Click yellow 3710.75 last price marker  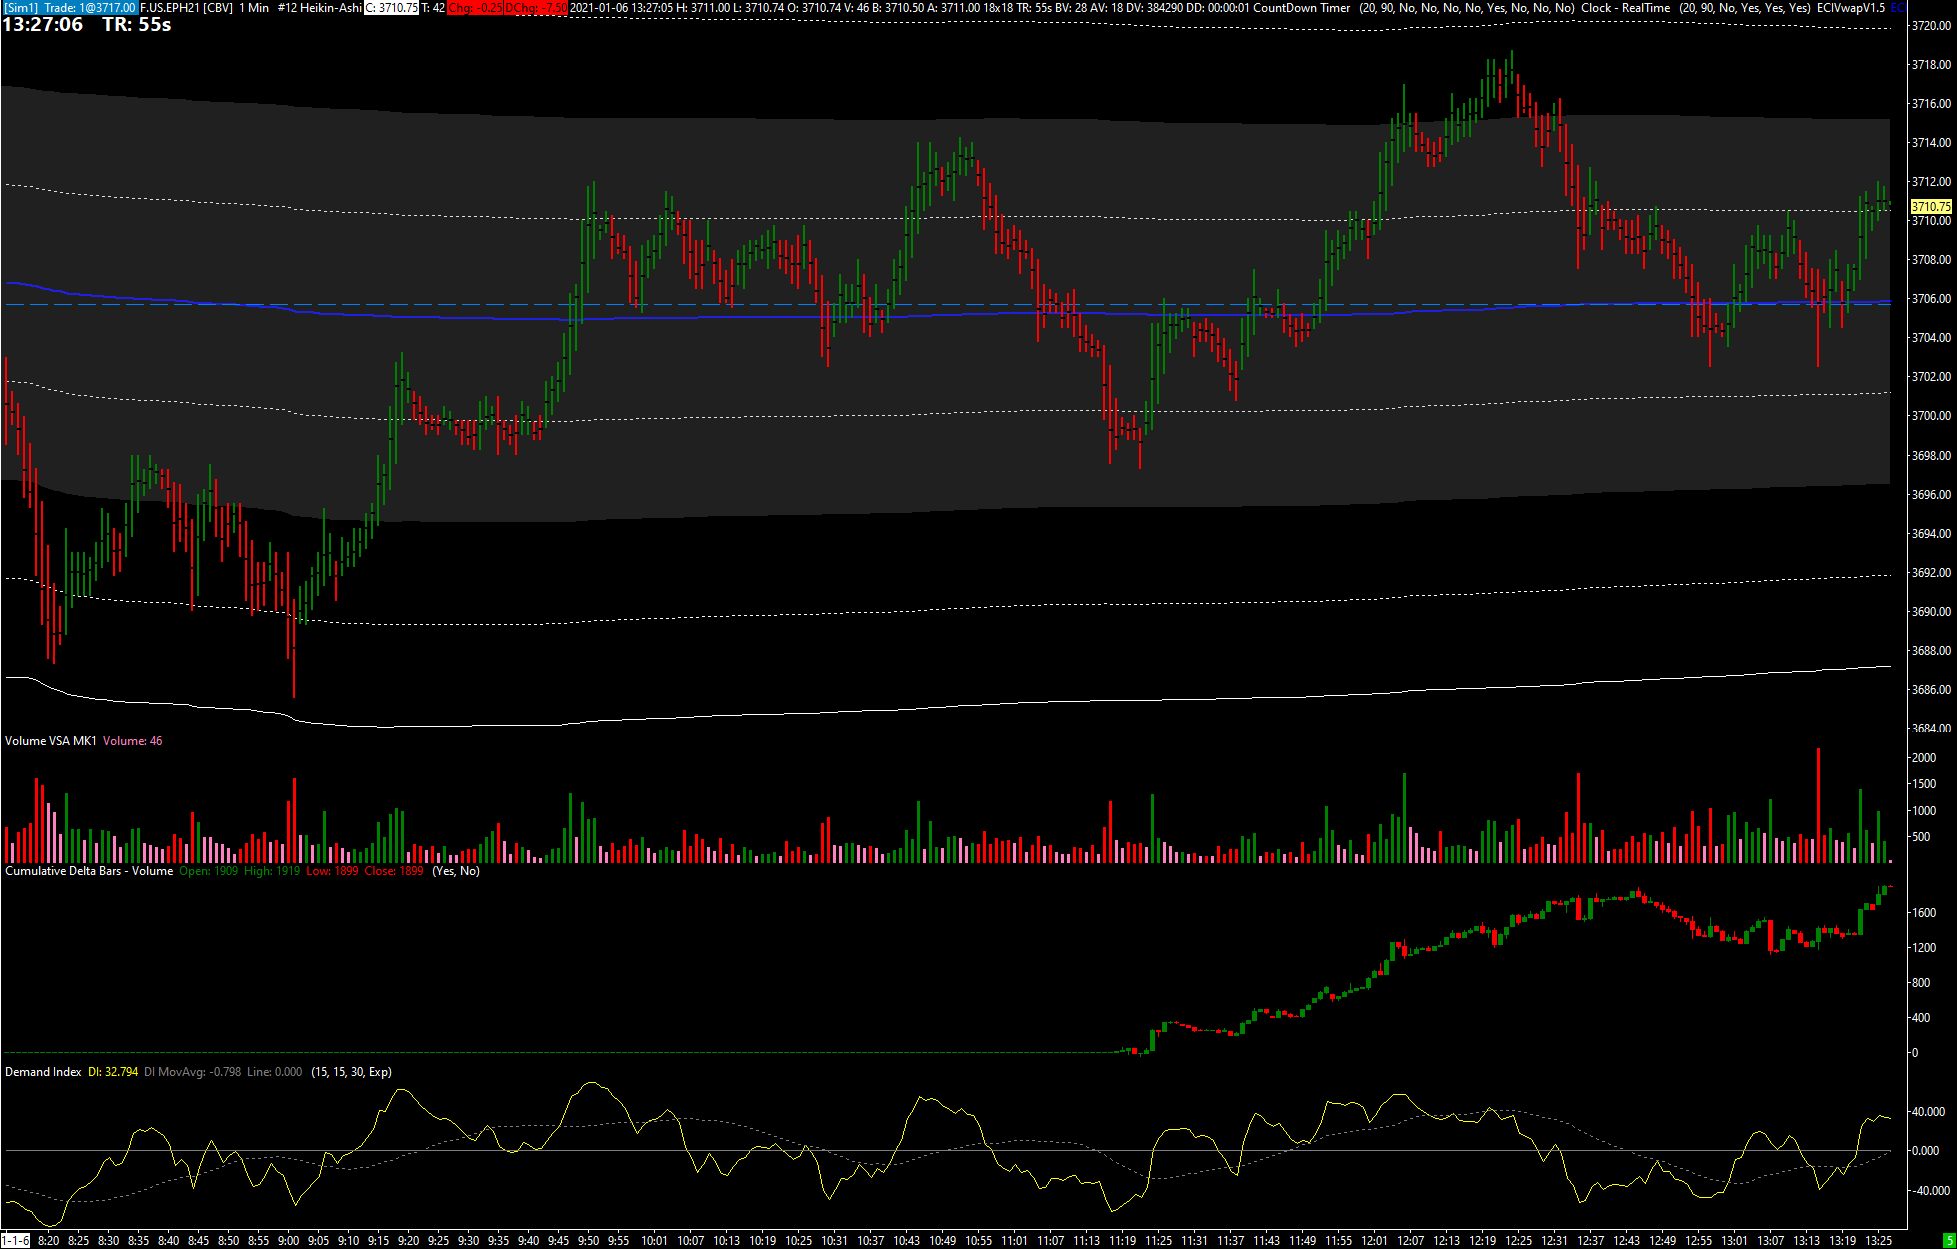[x=1930, y=206]
